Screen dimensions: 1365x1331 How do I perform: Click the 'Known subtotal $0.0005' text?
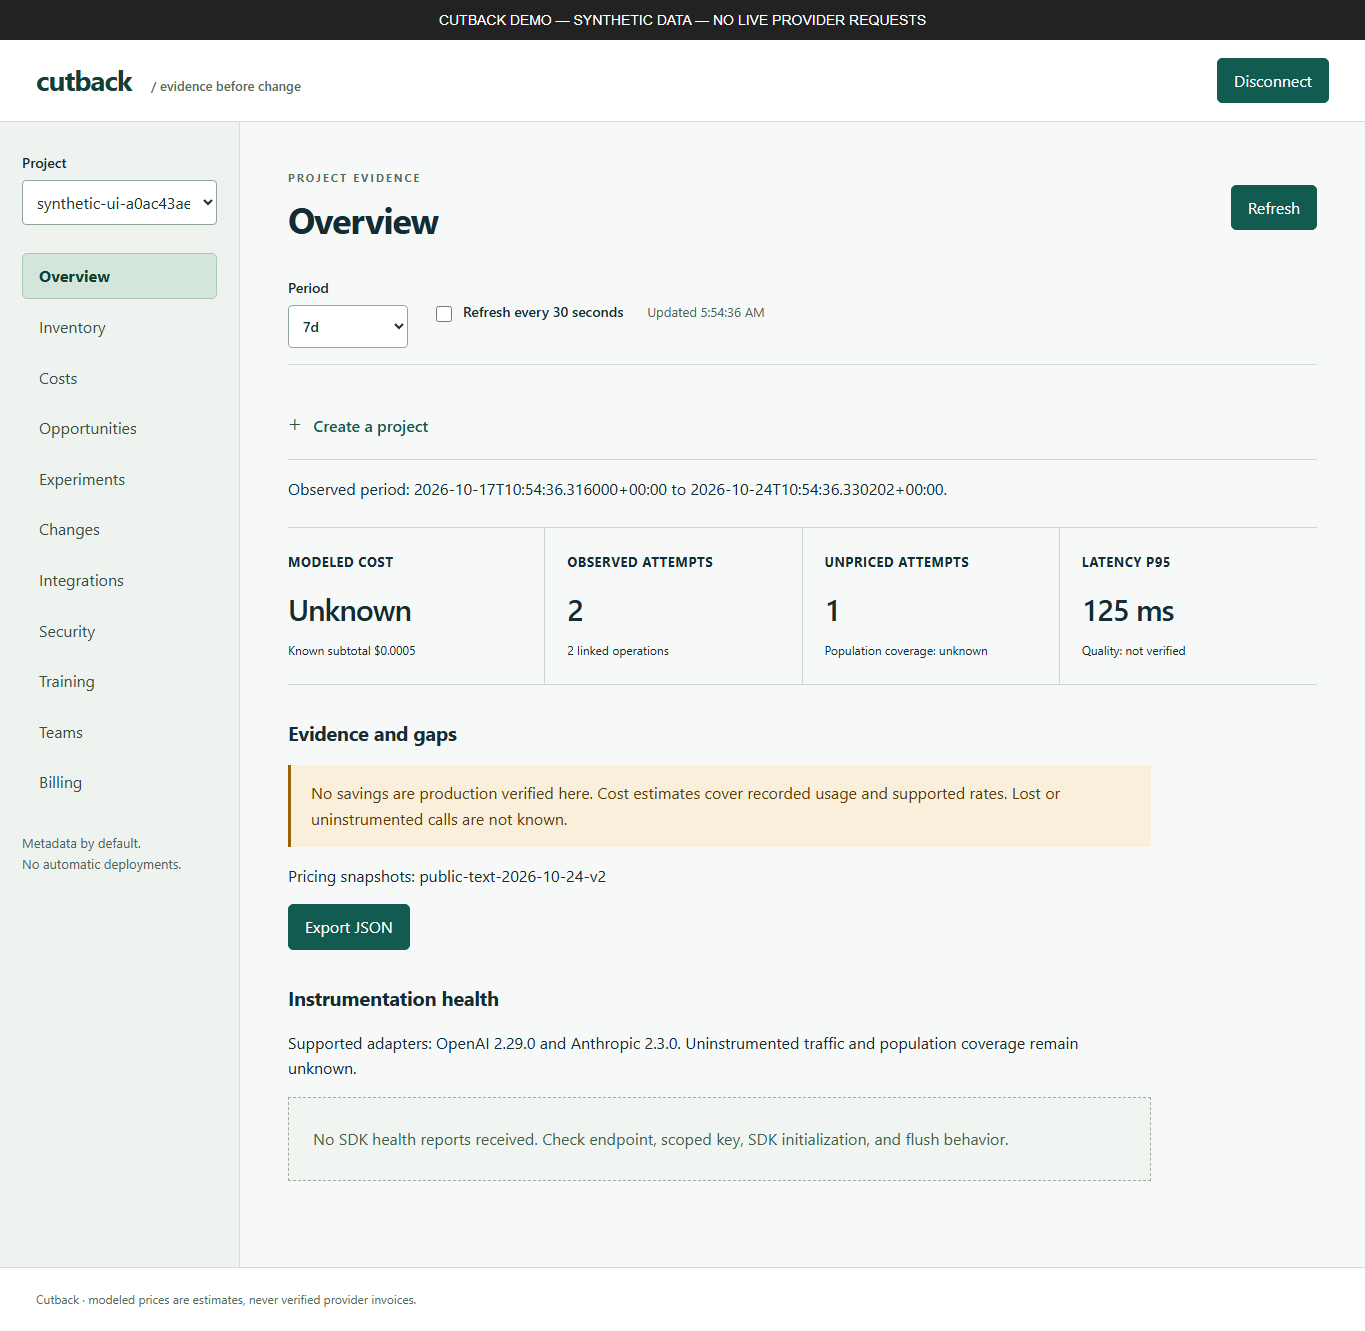[352, 651]
